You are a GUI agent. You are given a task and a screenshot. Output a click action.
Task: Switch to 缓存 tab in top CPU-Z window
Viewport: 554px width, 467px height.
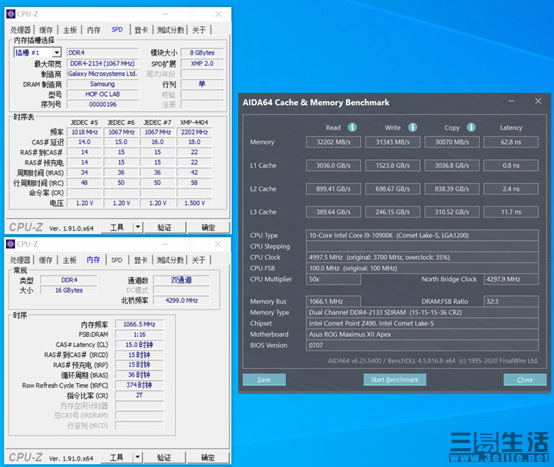point(46,30)
